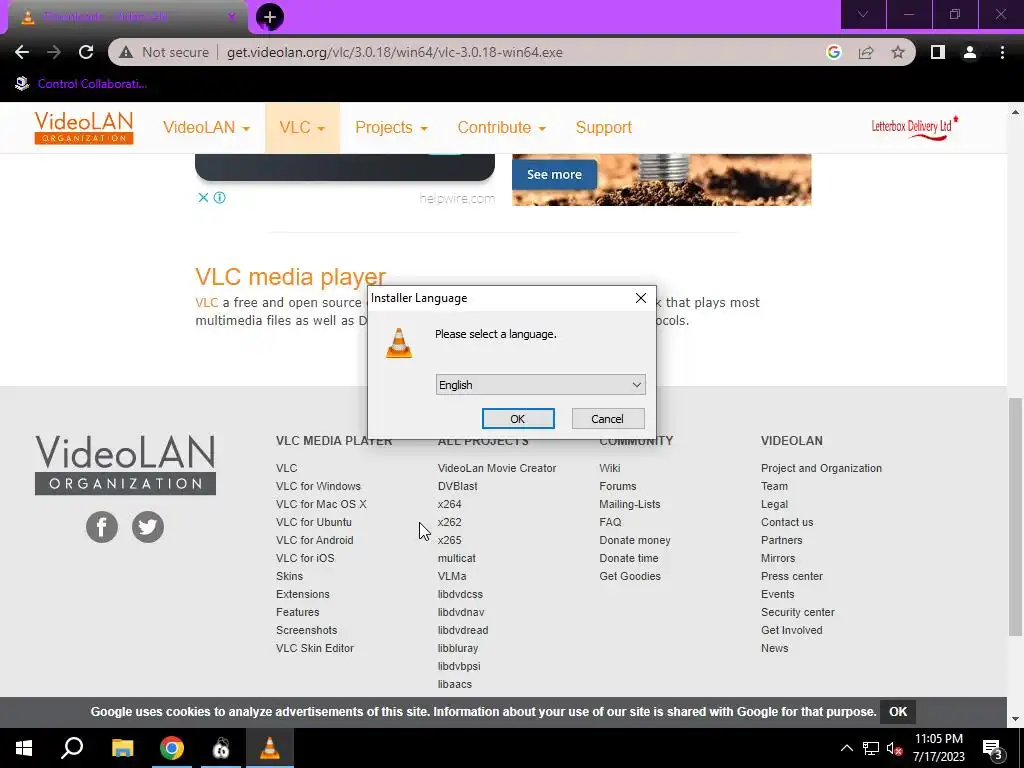Viewport: 1024px width, 768px height.
Task: Click Cancel in Installer Language dialog
Action: 607,419
